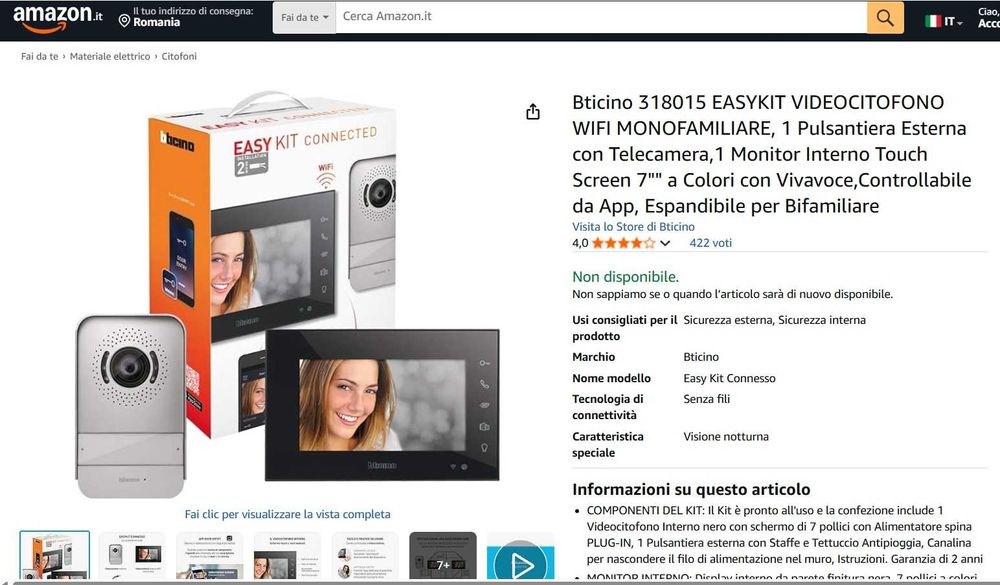Image resolution: width=1000 pixels, height=585 pixels.
Task: Click the Italian flag language icon
Action: pos(933,21)
